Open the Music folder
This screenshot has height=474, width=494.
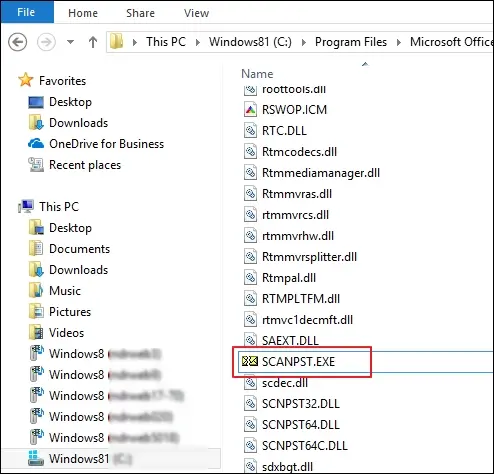coord(65,291)
